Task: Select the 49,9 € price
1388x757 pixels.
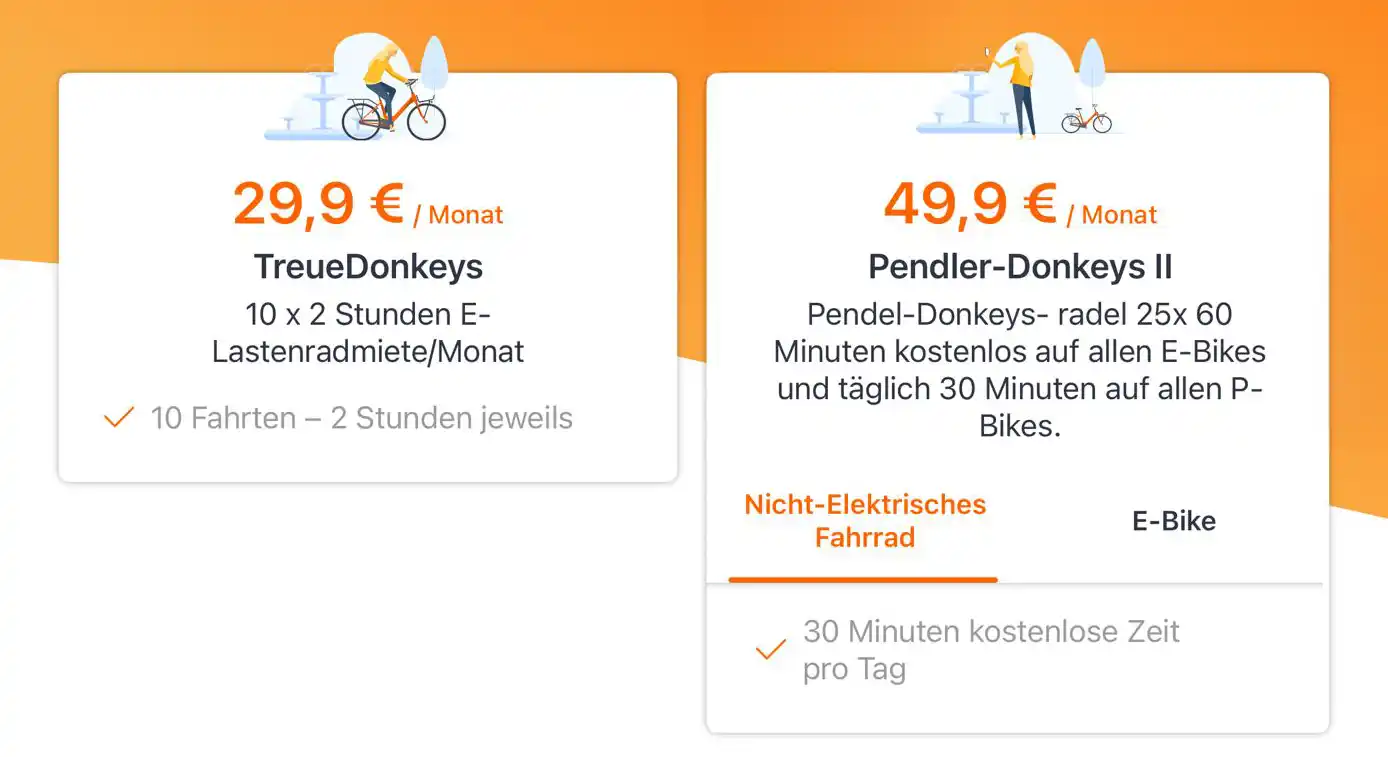Action: (969, 204)
